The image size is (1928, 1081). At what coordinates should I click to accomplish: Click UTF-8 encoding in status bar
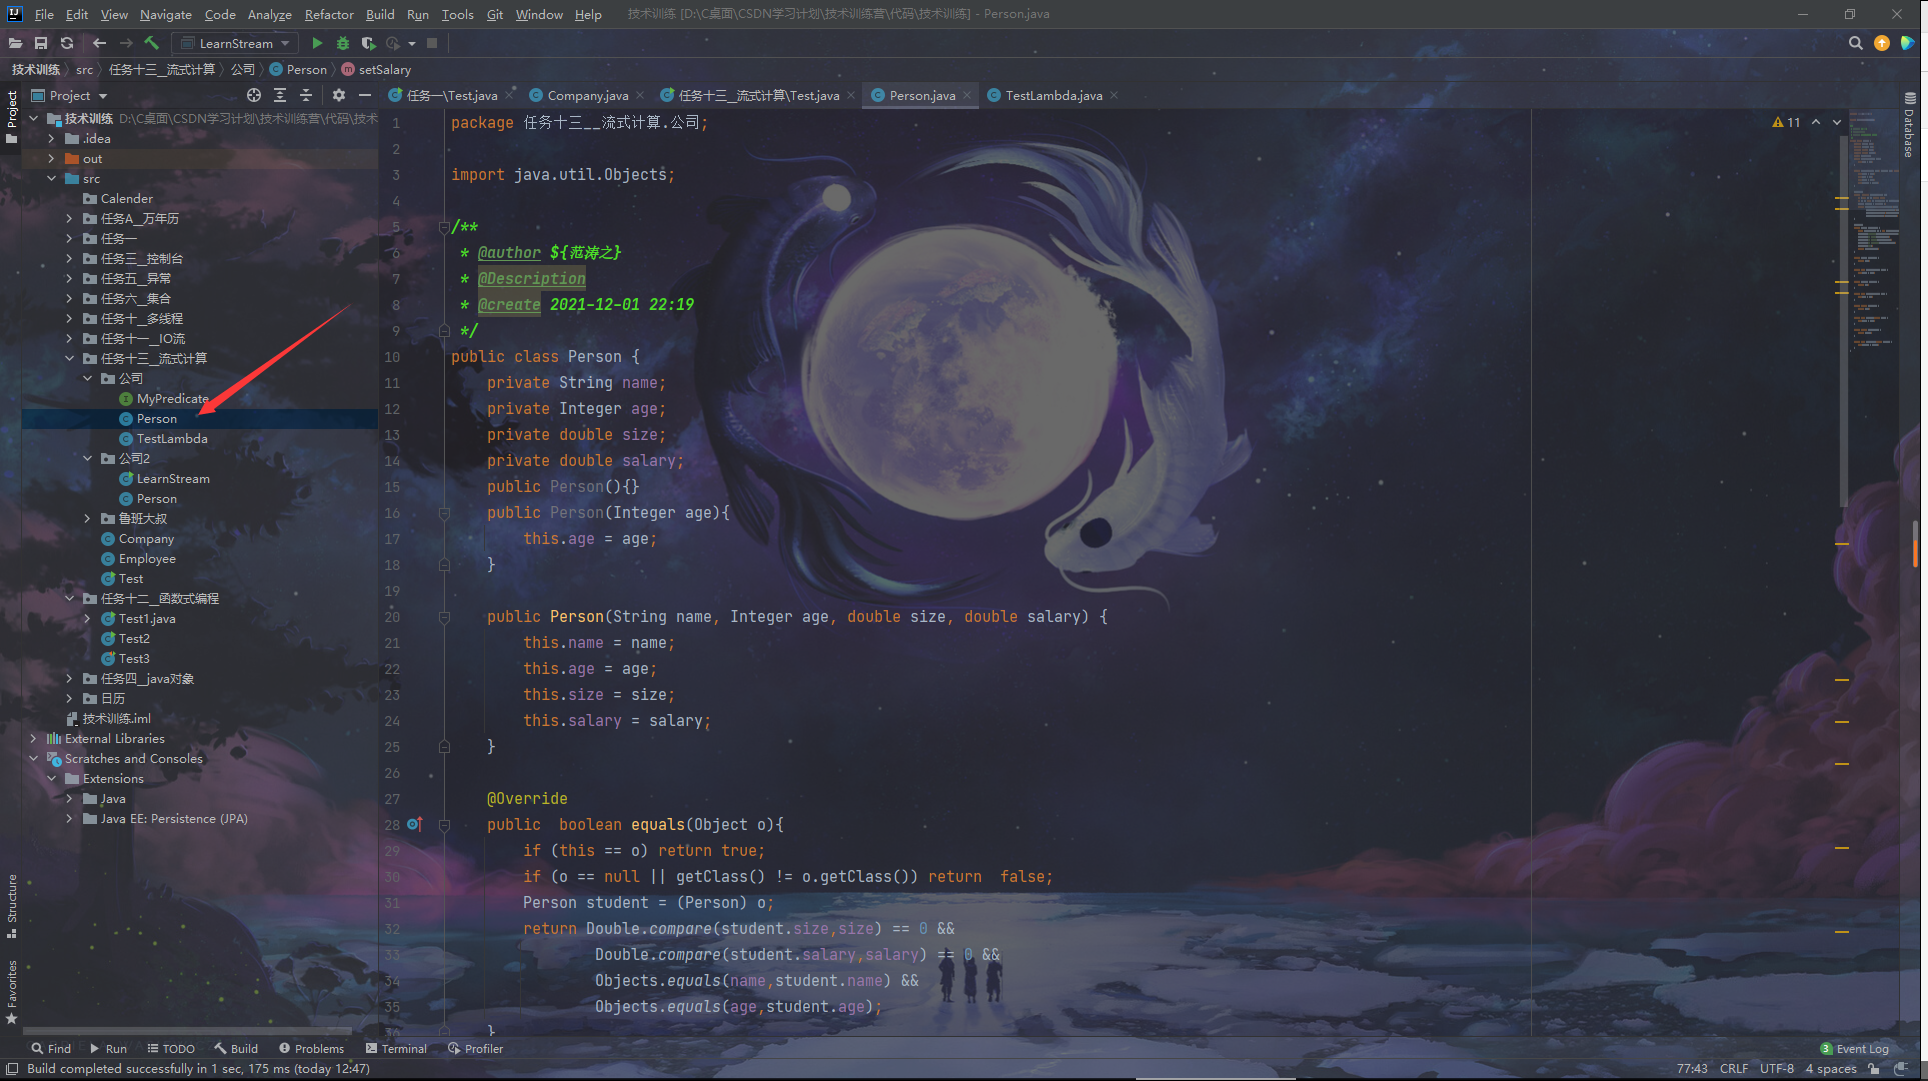point(1776,1069)
